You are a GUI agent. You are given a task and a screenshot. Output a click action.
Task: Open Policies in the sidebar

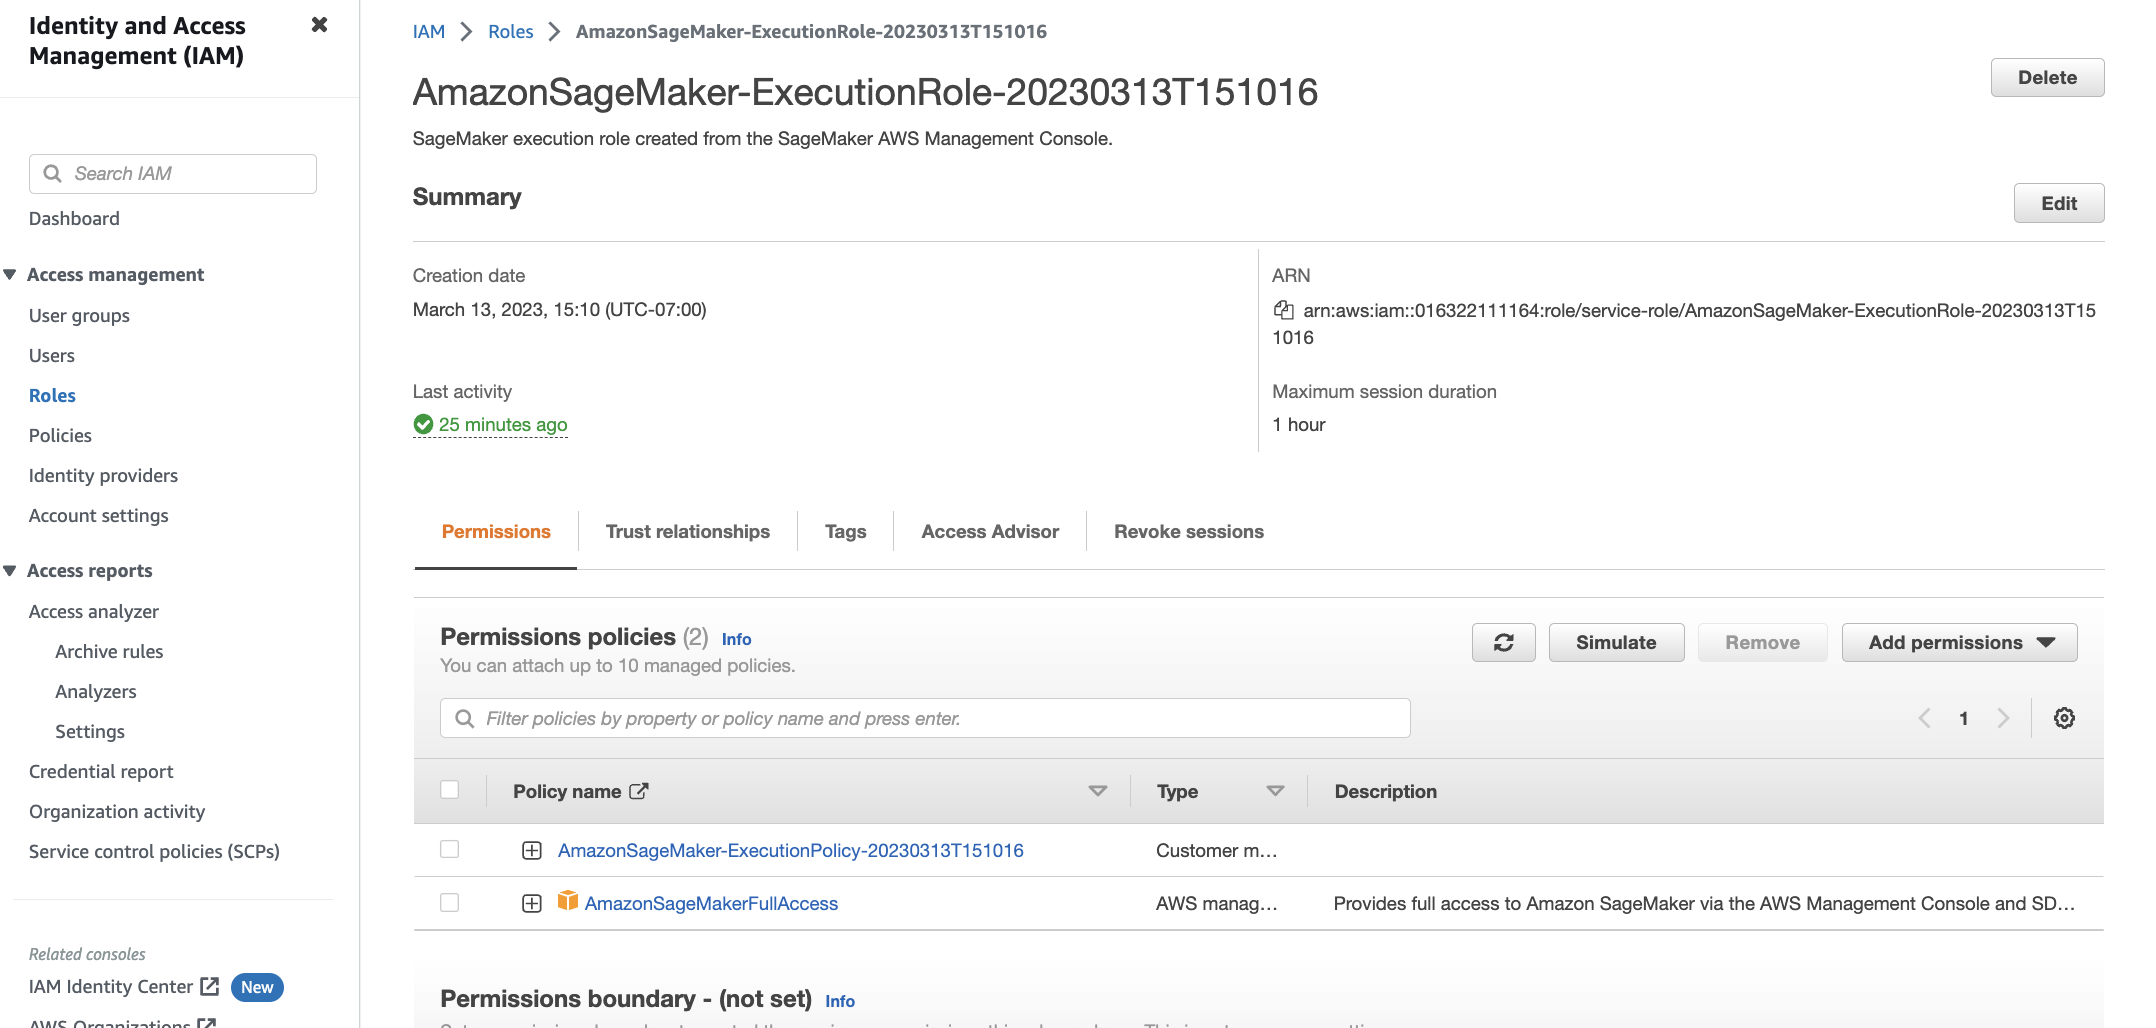[60, 435]
